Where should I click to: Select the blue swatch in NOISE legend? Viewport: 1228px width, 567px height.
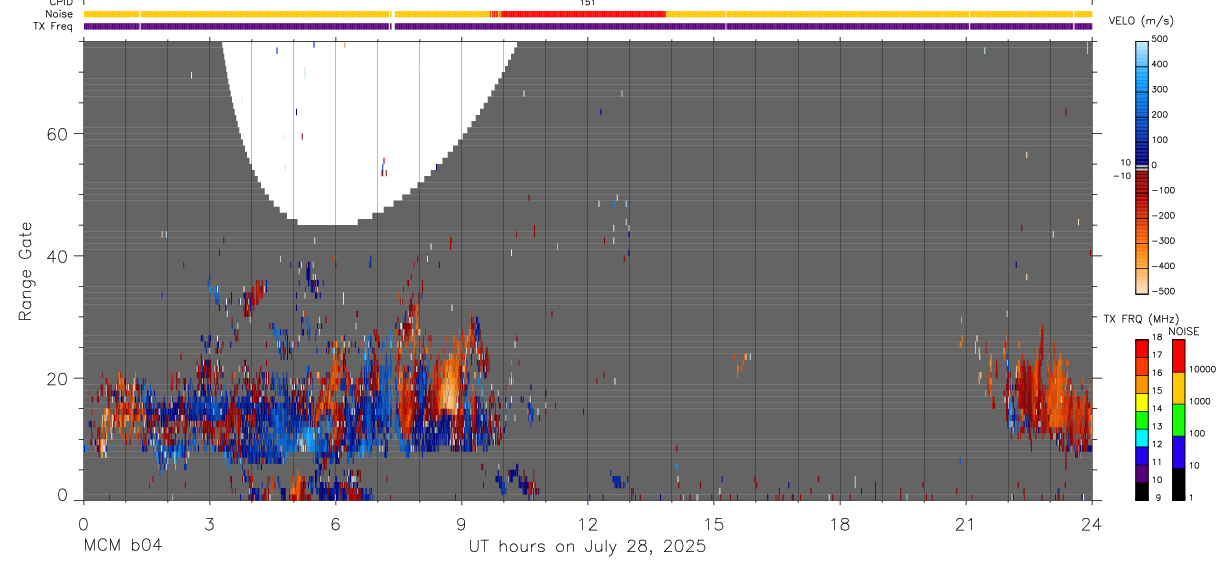point(1178,452)
